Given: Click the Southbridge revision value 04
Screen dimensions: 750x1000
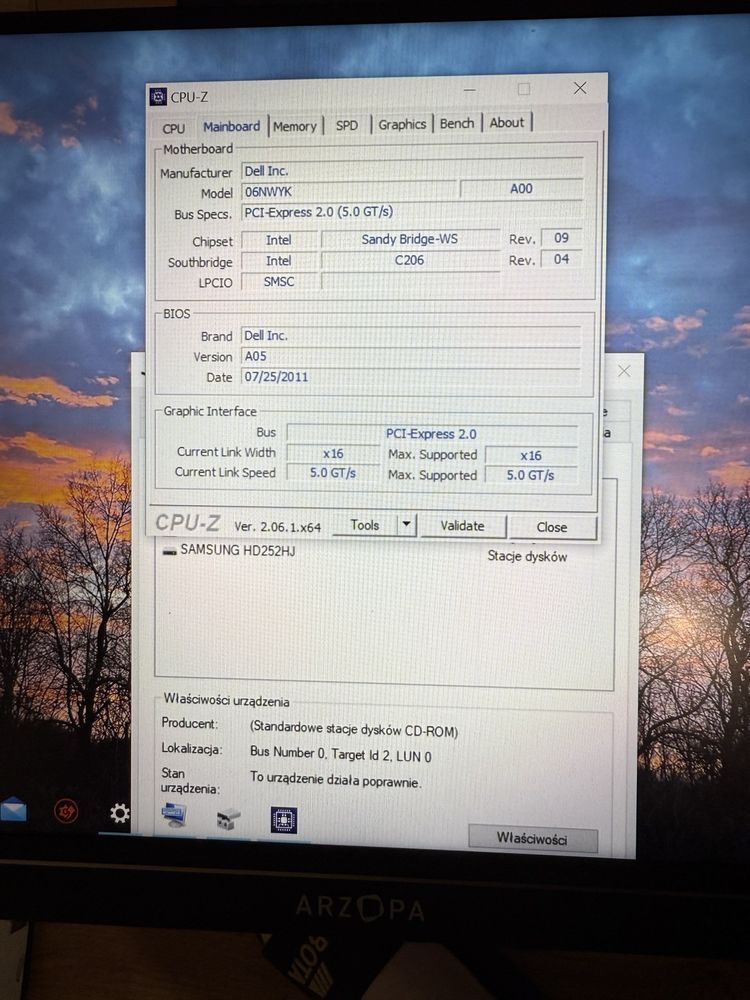Looking at the screenshot, I should [x=561, y=259].
